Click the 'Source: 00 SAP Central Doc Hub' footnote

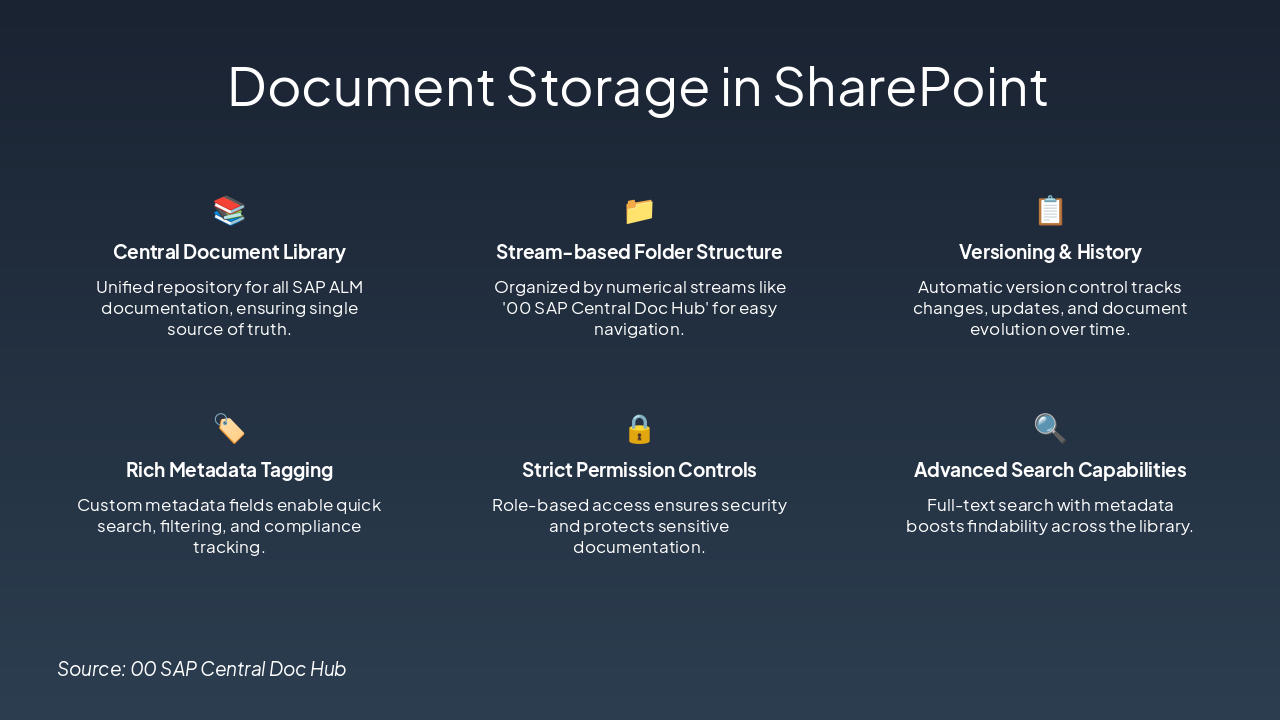coord(202,669)
